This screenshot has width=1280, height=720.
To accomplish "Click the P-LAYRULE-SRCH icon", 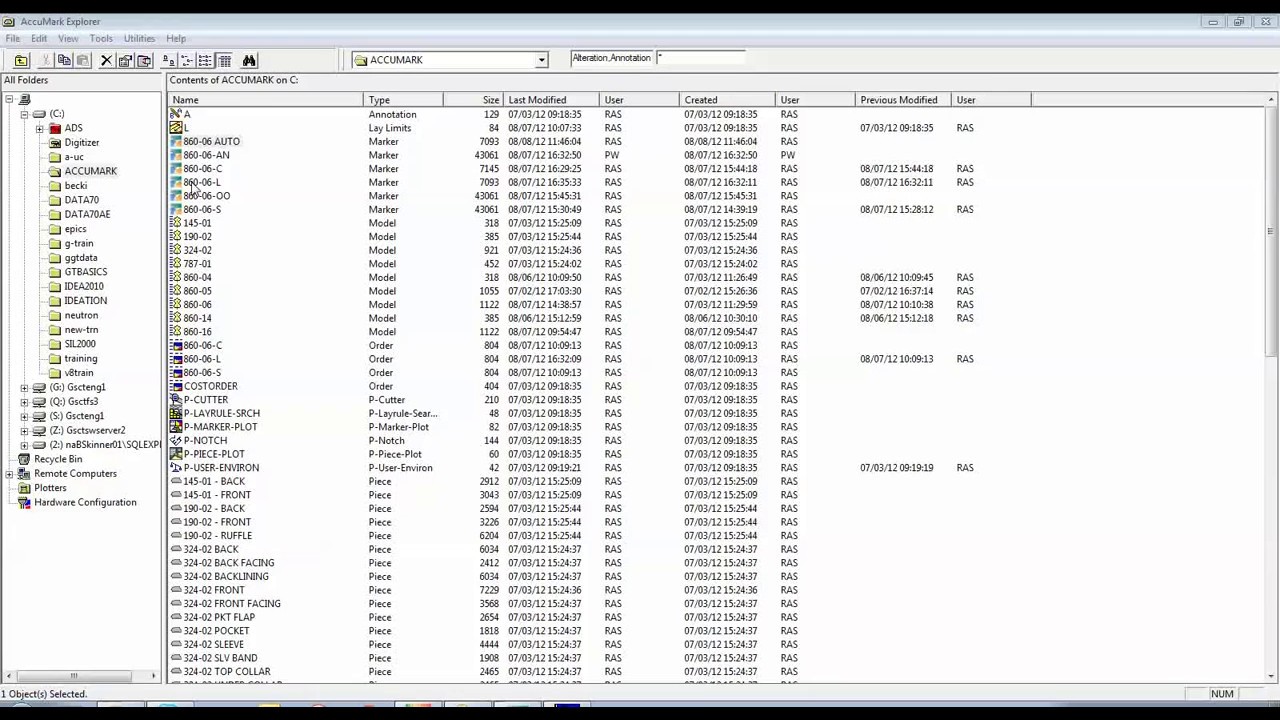I will [176, 413].
